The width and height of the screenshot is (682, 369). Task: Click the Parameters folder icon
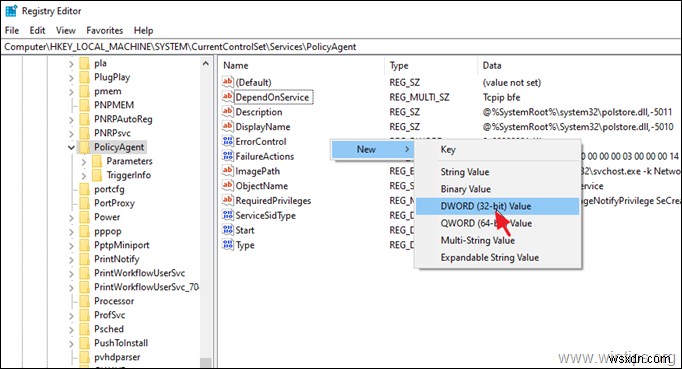pyautogui.click(x=97, y=161)
